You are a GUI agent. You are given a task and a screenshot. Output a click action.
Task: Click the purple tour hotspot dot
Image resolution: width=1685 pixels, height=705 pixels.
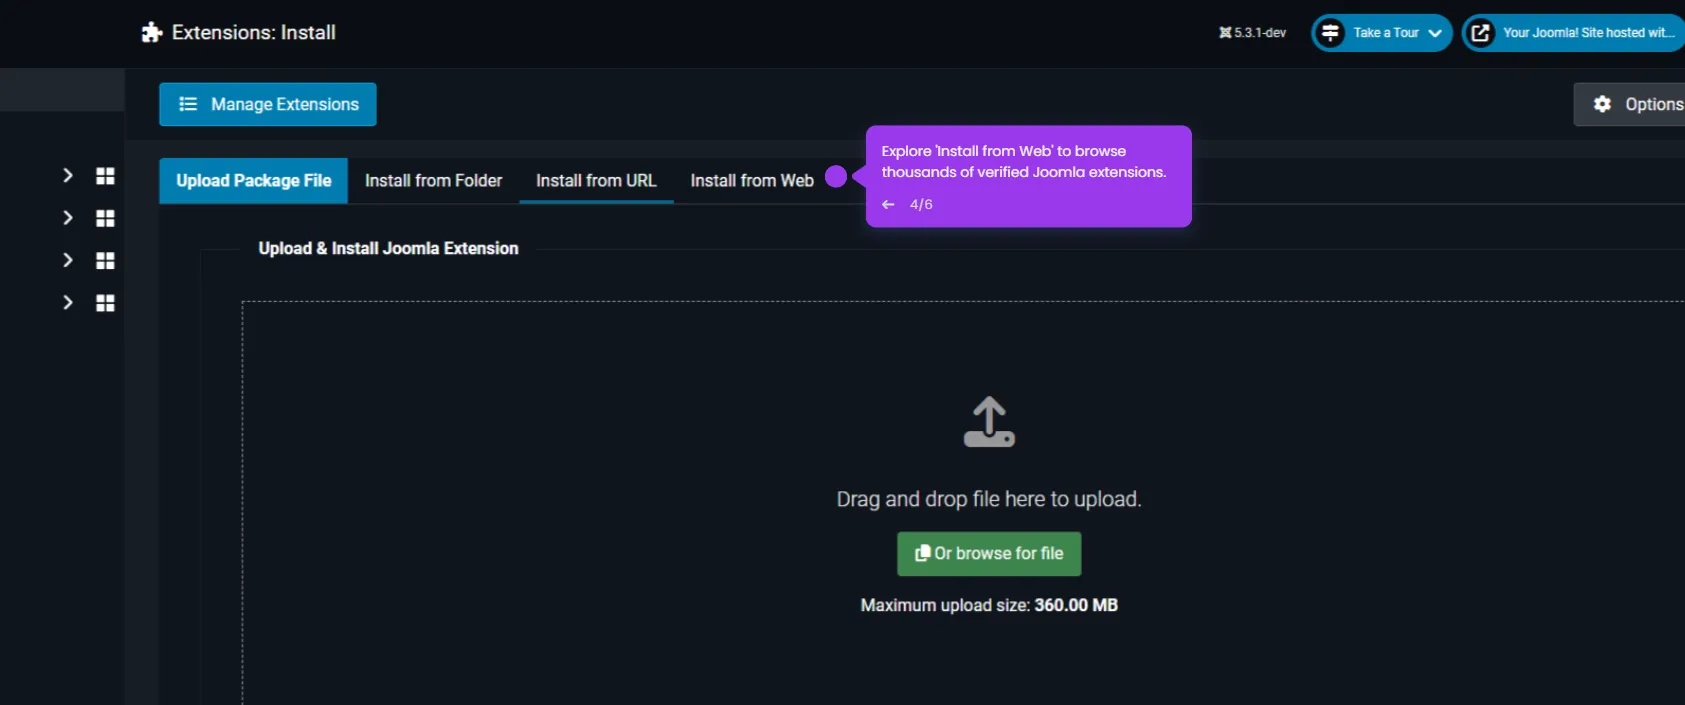[x=836, y=177]
